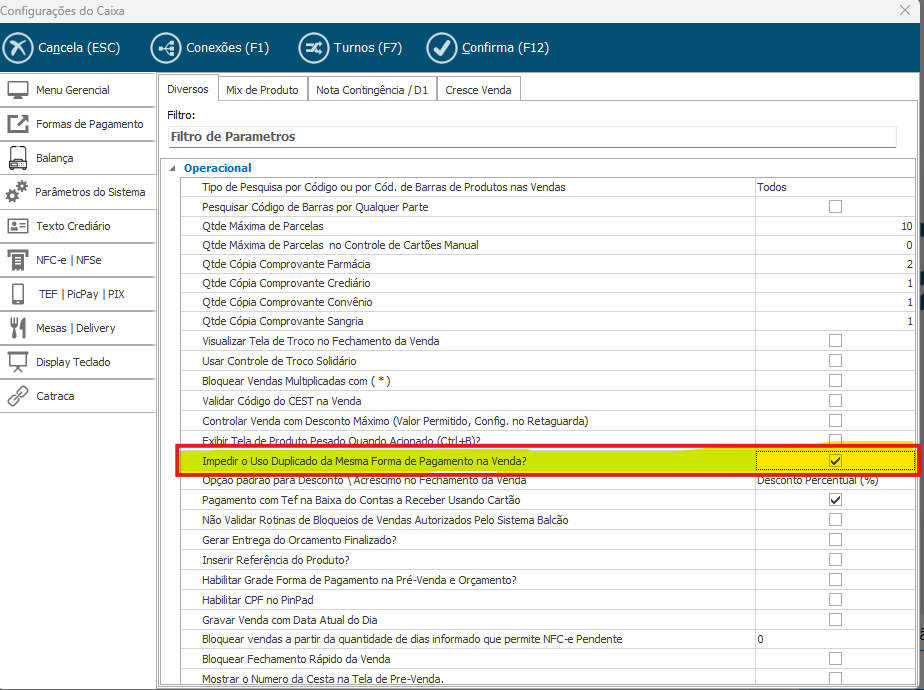Enable Pesquisar Código de Barras por Qualquer Parte
This screenshot has width=924, height=690.
click(835, 207)
